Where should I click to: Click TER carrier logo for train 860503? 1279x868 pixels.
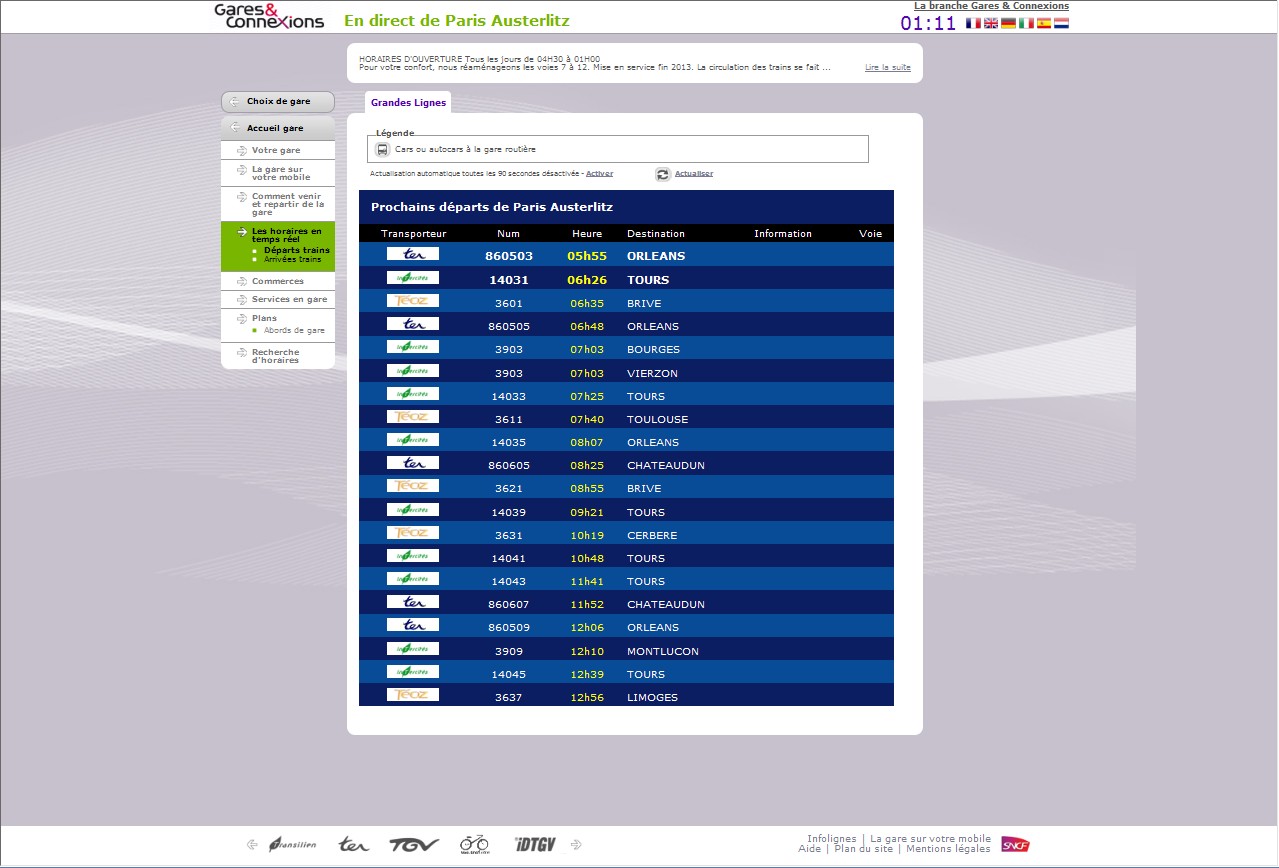413,254
